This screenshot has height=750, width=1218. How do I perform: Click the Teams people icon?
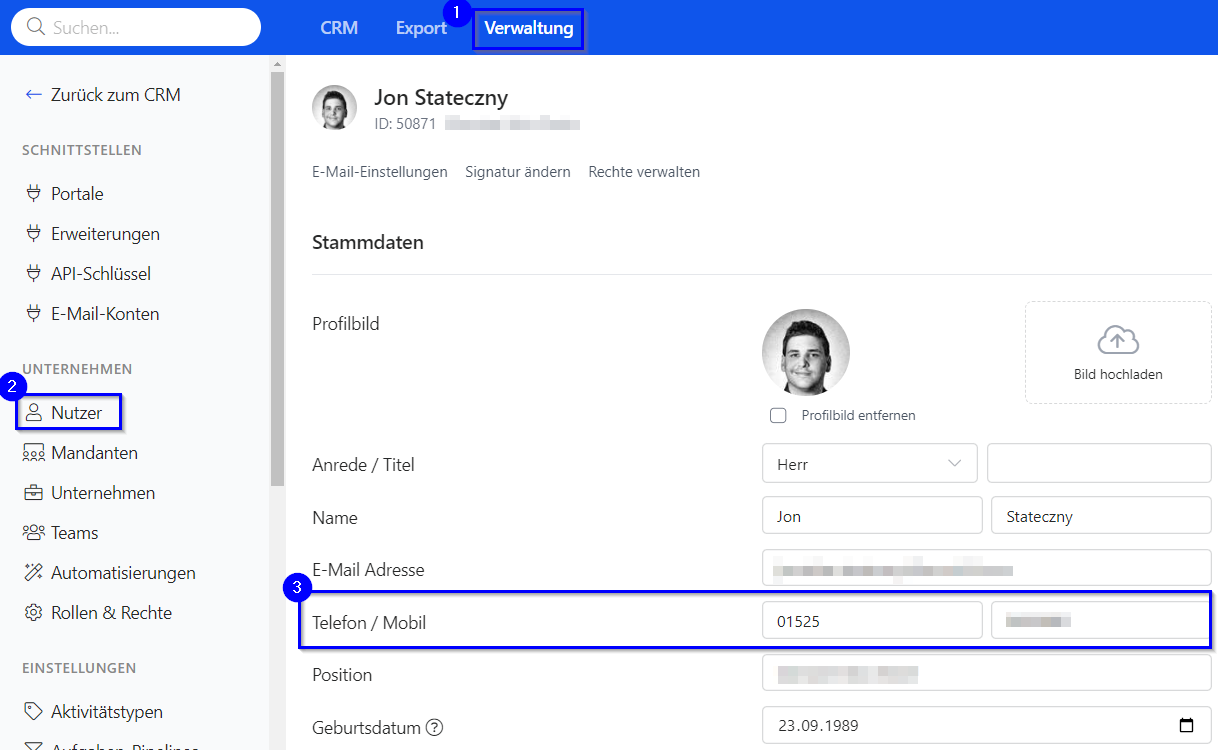click(34, 533)
